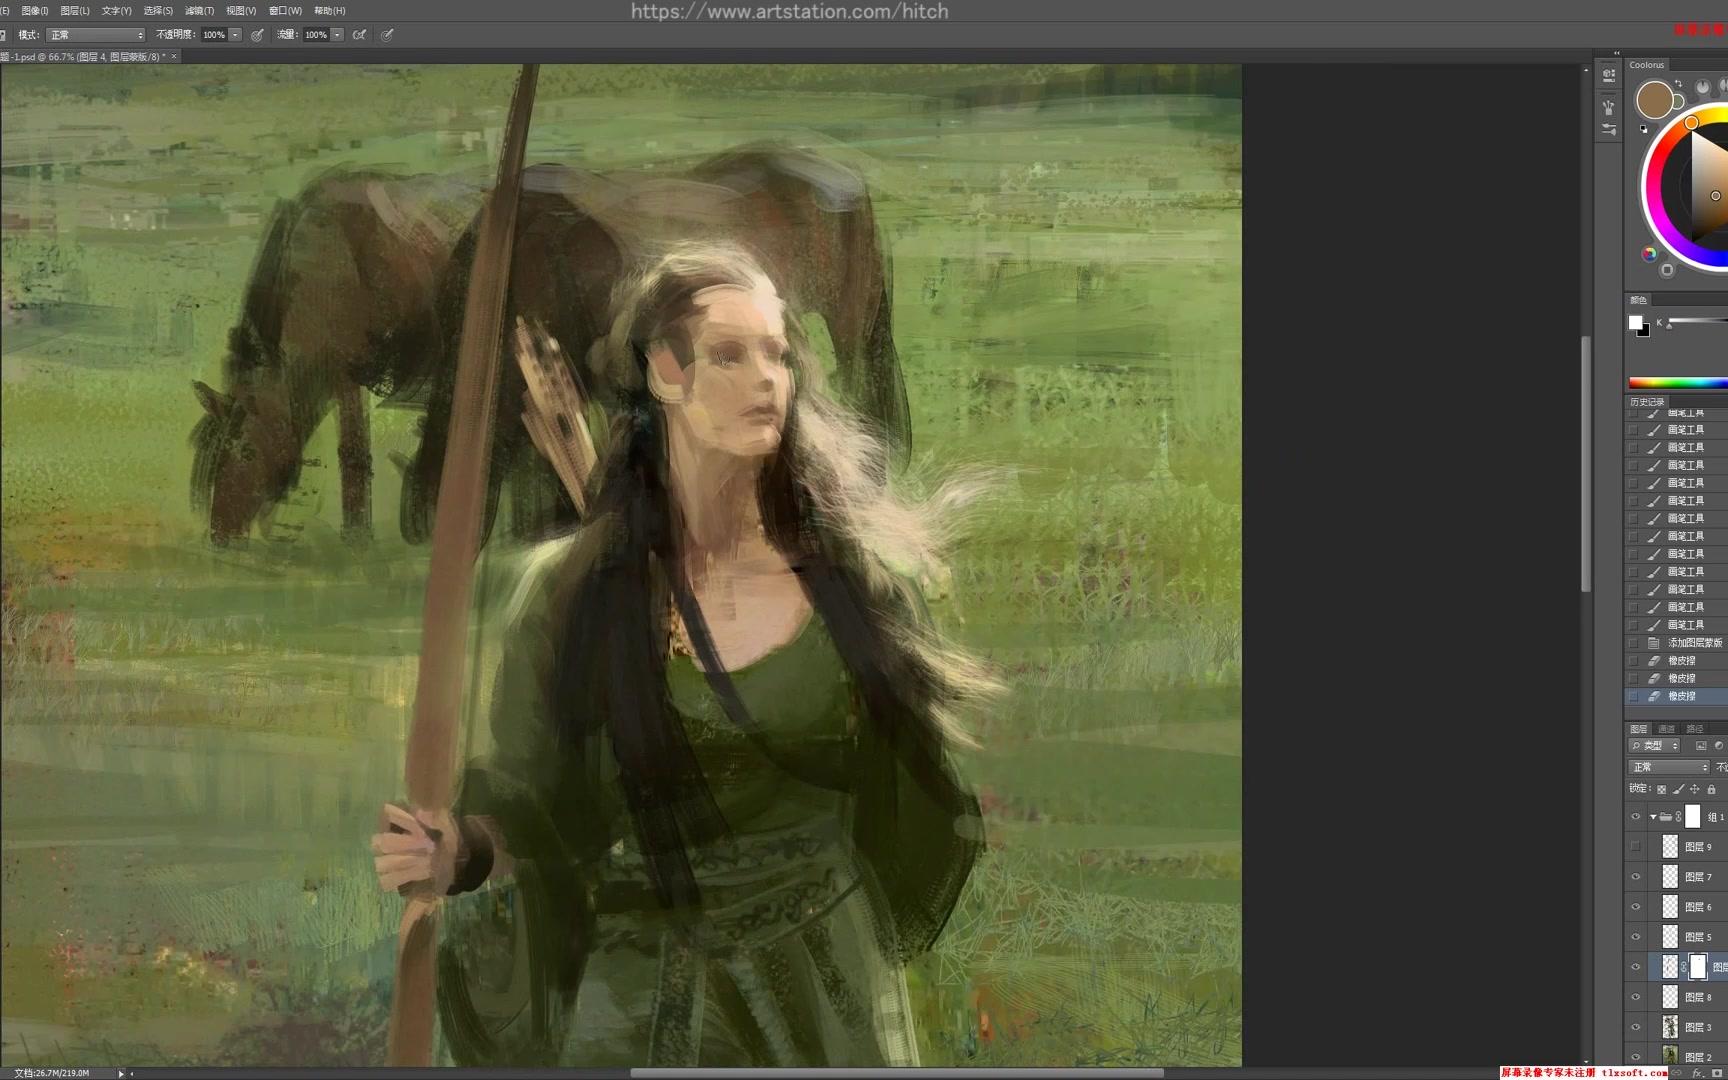Toggle pressure for opacity icon
This screenshot has width=1728, height=1080.
[x=258, y=35]
